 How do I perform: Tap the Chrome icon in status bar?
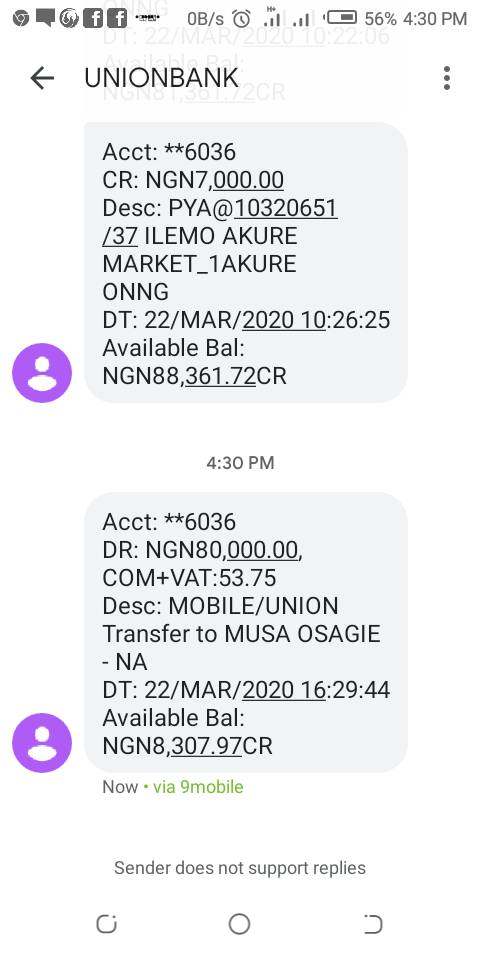20,19
